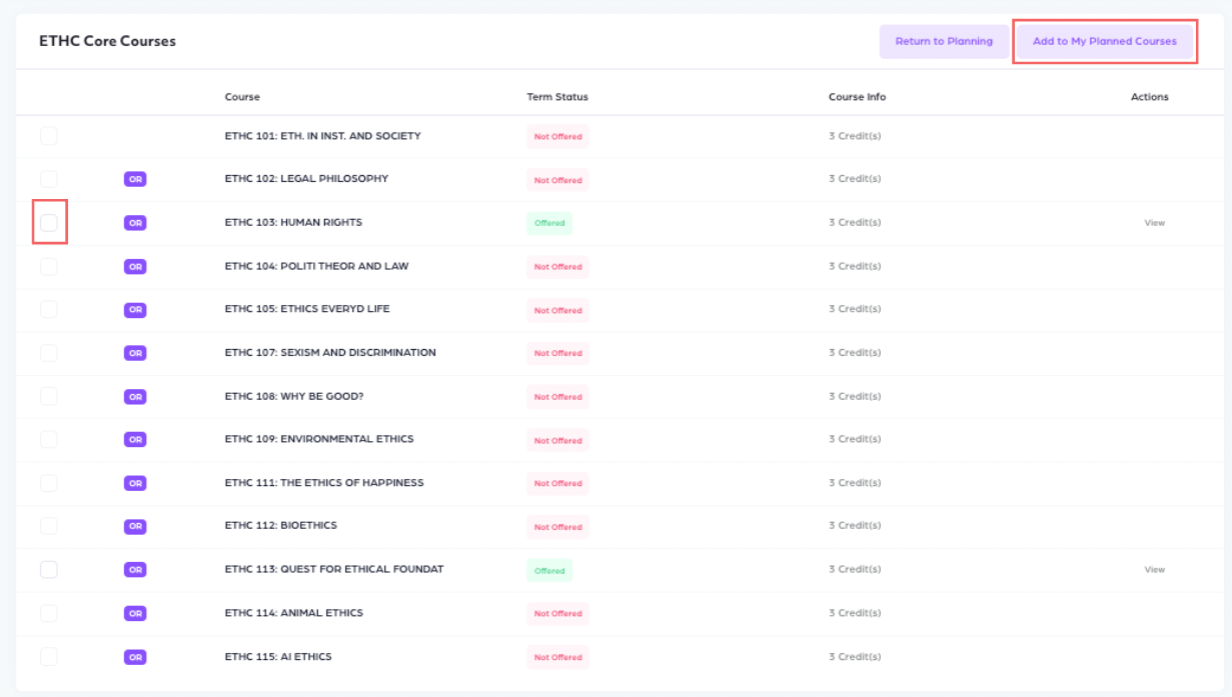Click OR badge beside ETHC 102 Legal Philosophy
This screenshot has width=1232, height=697.
135,180
